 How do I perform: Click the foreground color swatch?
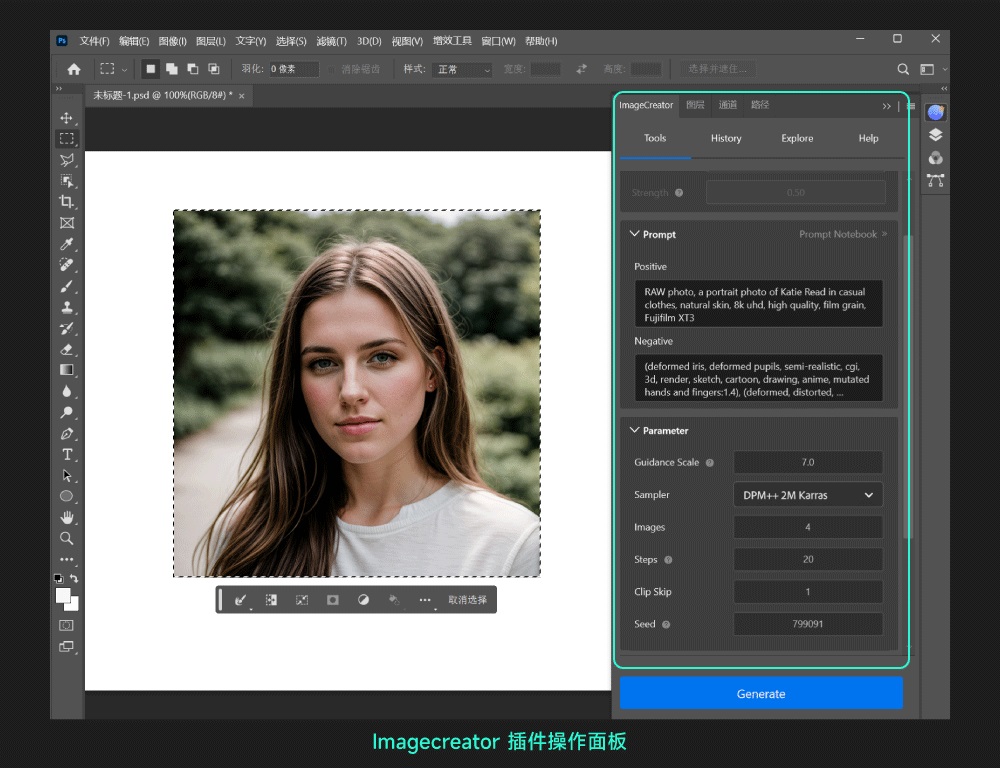(62, 593)
